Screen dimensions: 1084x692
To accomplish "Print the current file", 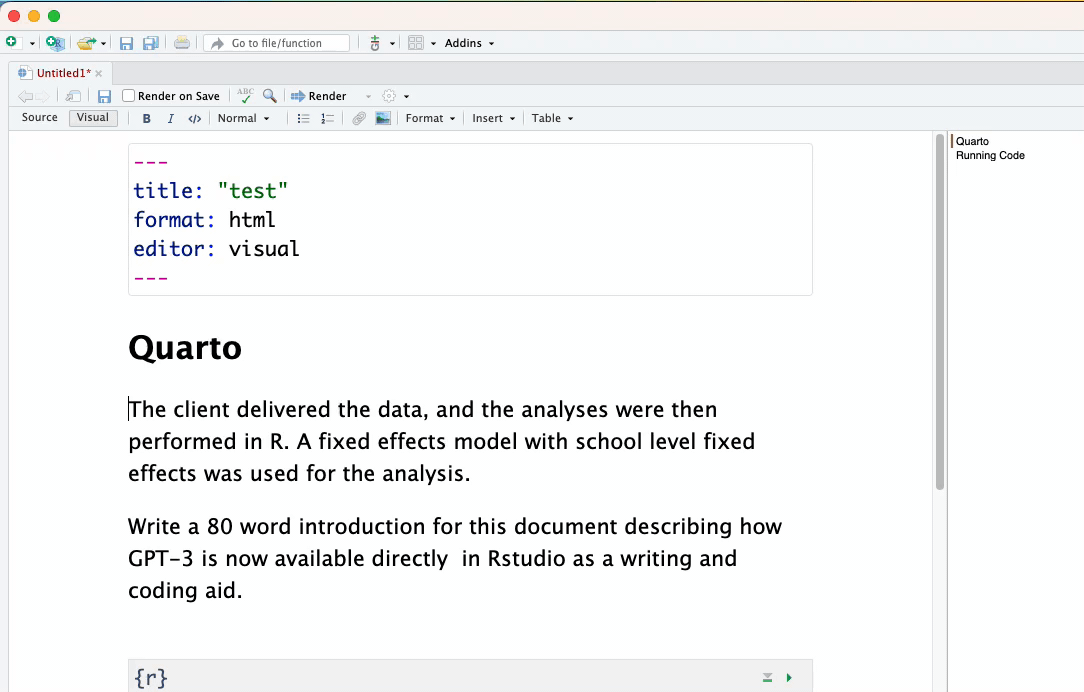I will click(182, 43).
